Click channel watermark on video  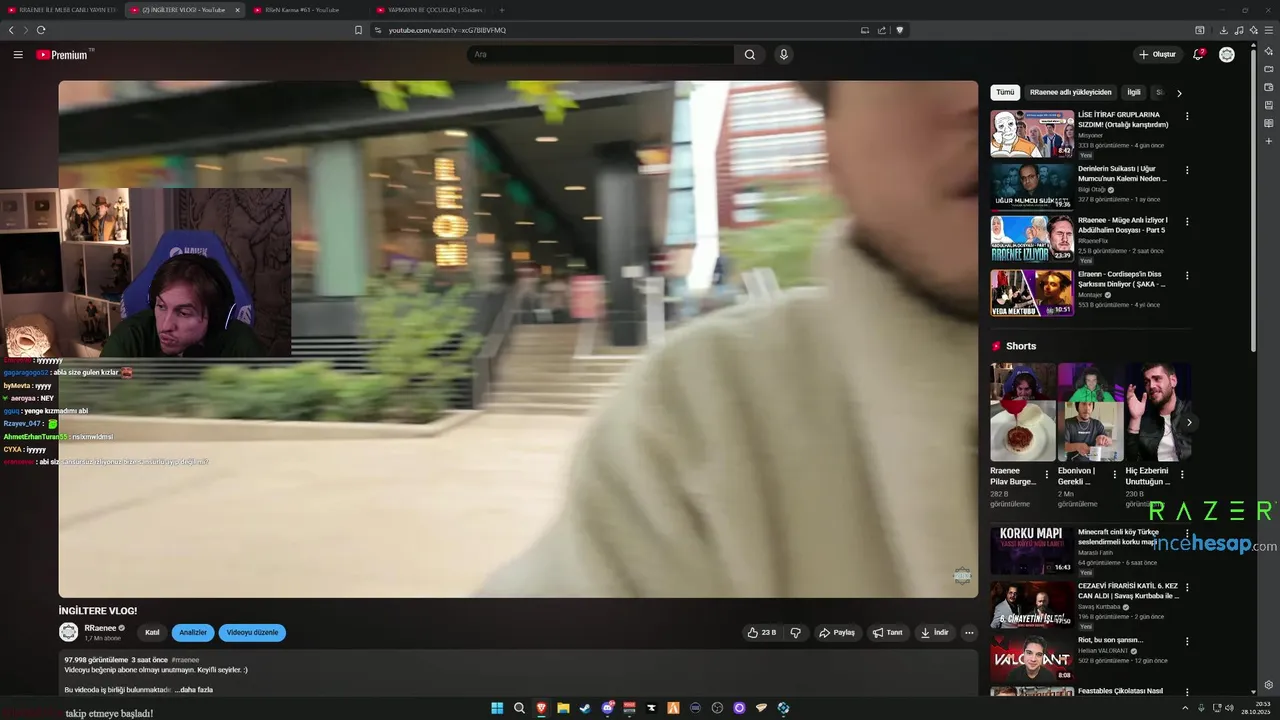click(962, 576)
